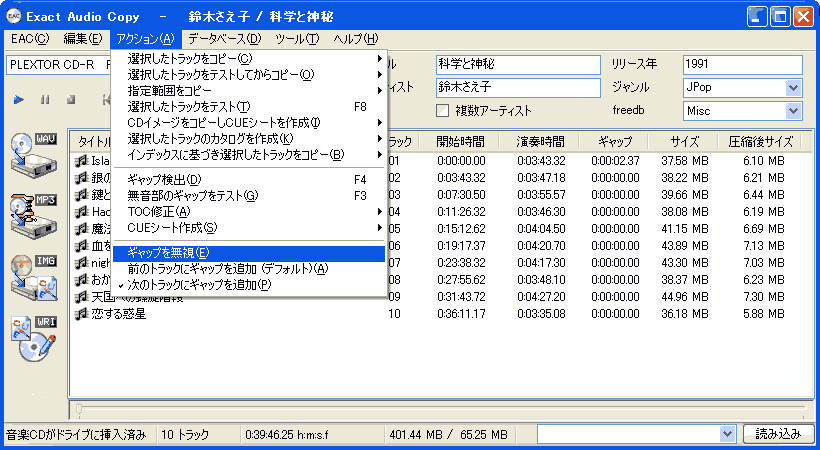Expand 選択したトラックのカタログを作成 submenu

pyautogui.click(x=249, y=139)
